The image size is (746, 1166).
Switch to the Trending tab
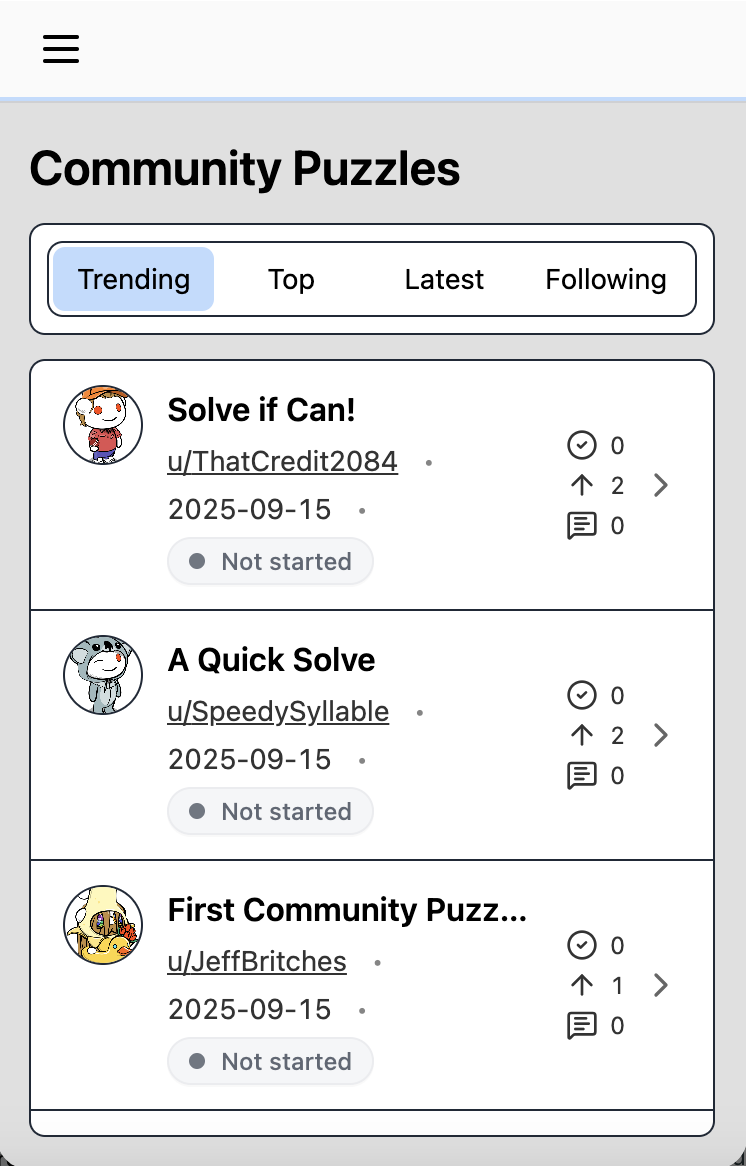tap(134, 279)
